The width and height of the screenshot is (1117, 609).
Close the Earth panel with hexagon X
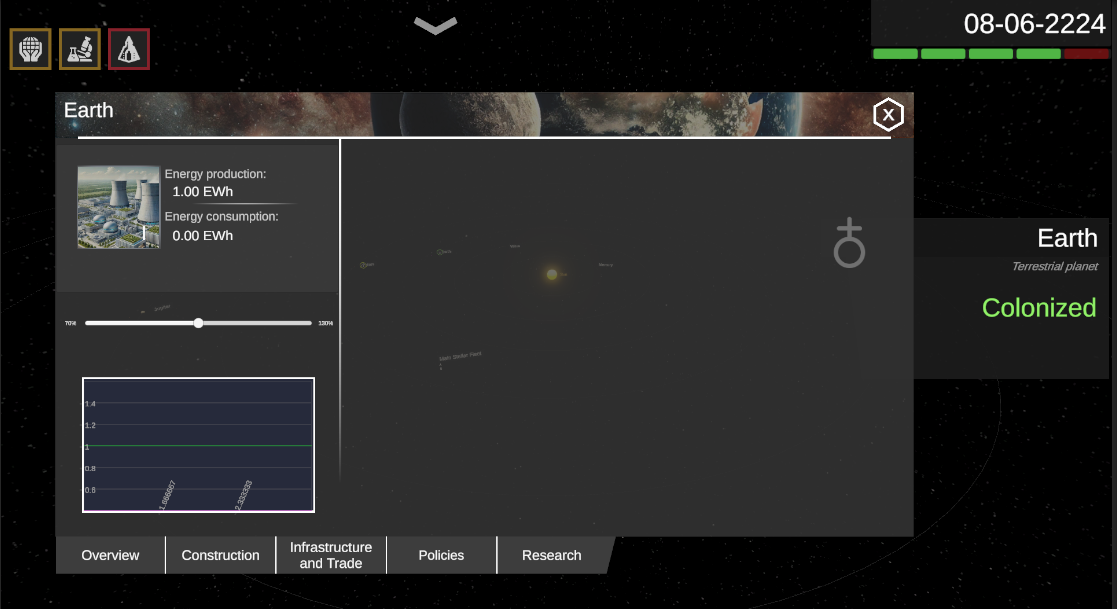point(888,115)
